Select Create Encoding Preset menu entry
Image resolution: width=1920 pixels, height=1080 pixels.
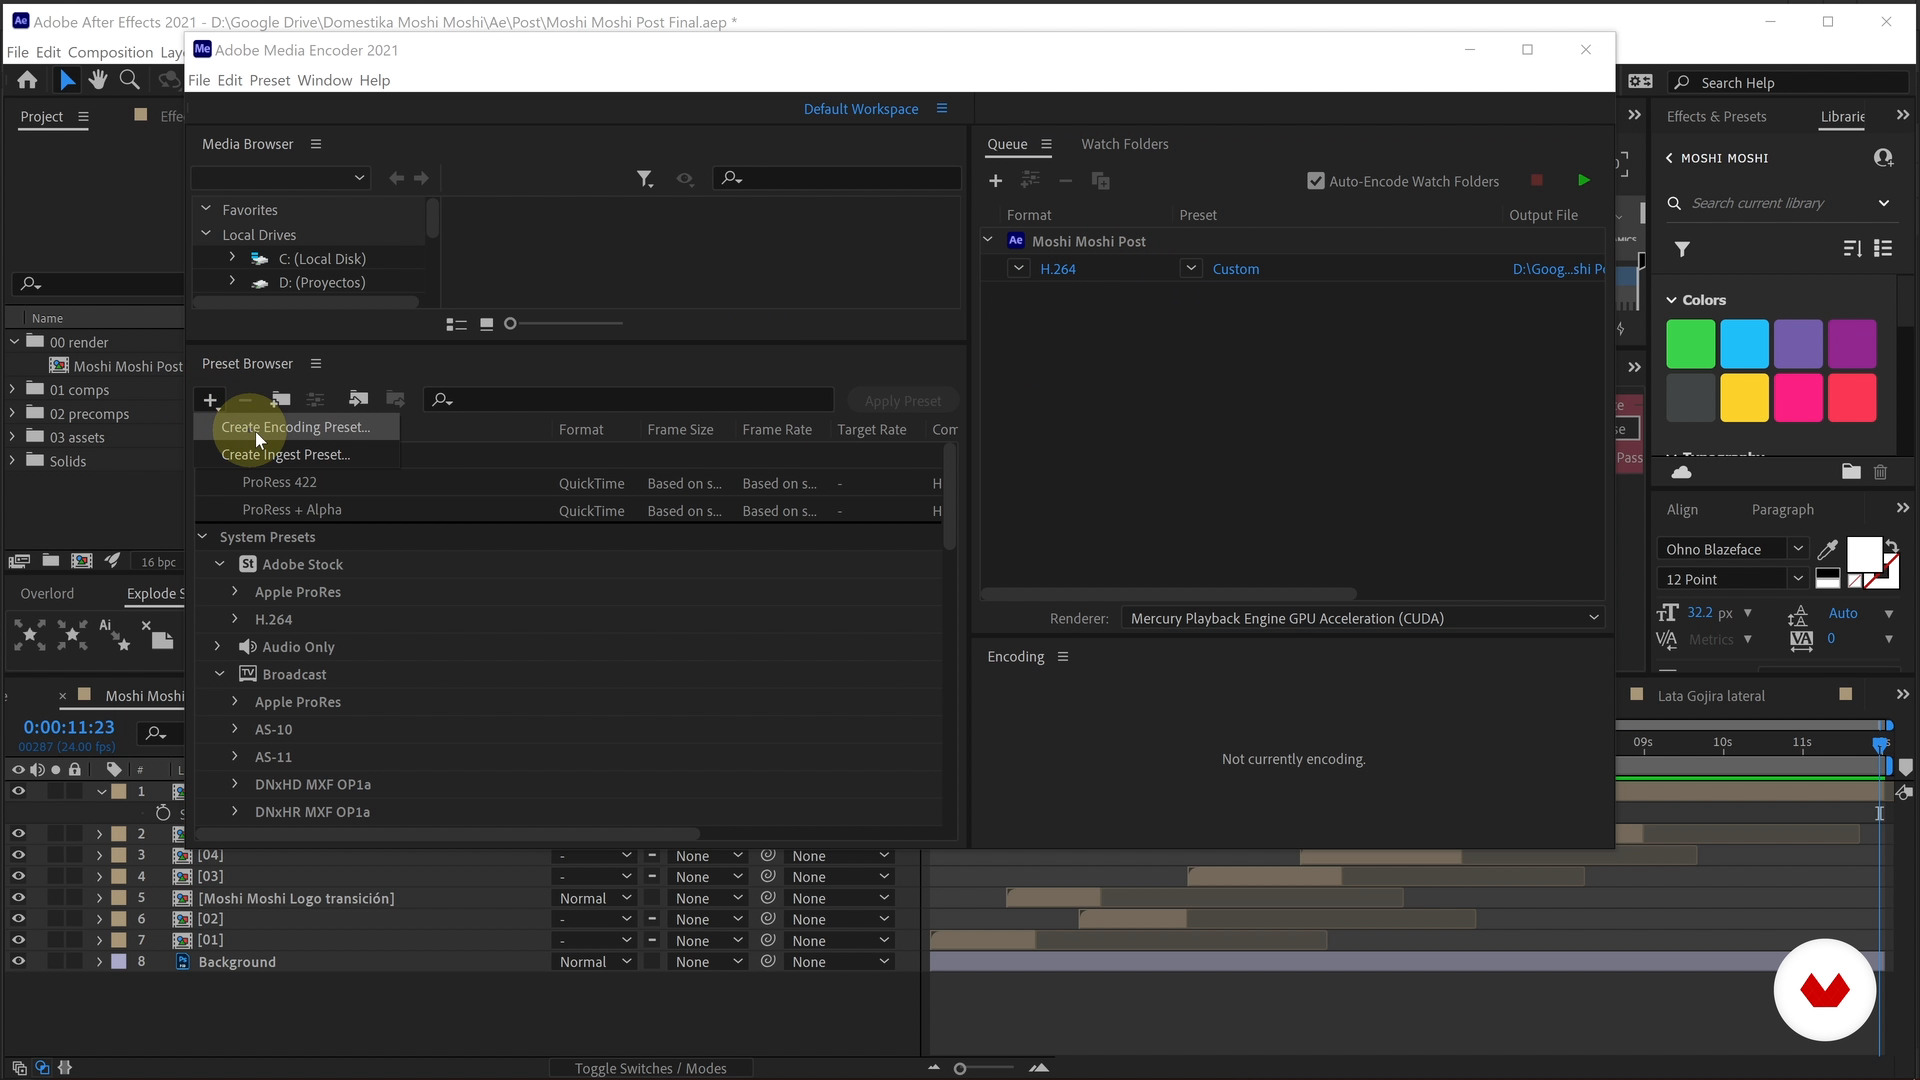(x=296, y=427)
